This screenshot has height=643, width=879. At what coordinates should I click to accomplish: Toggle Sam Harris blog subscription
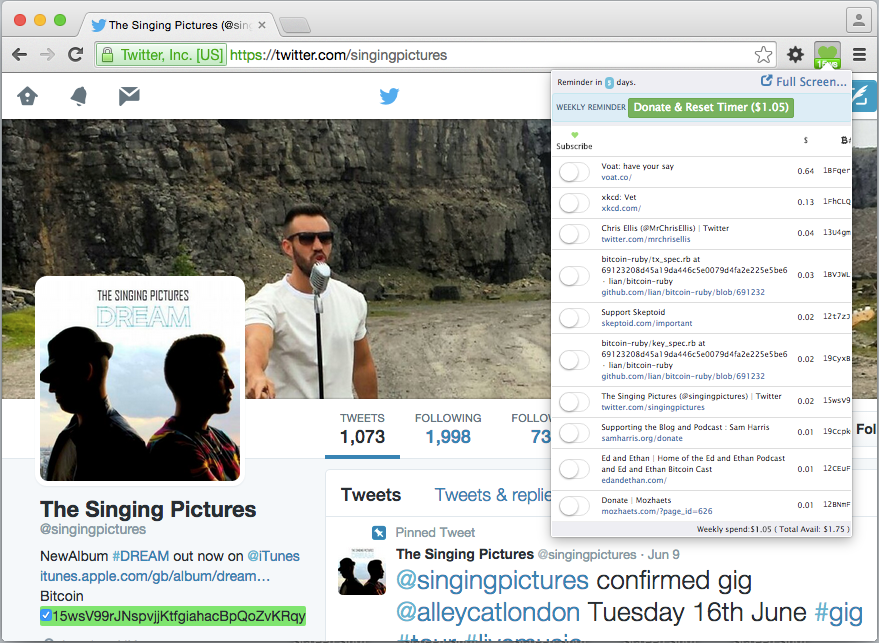click(575, 433)
